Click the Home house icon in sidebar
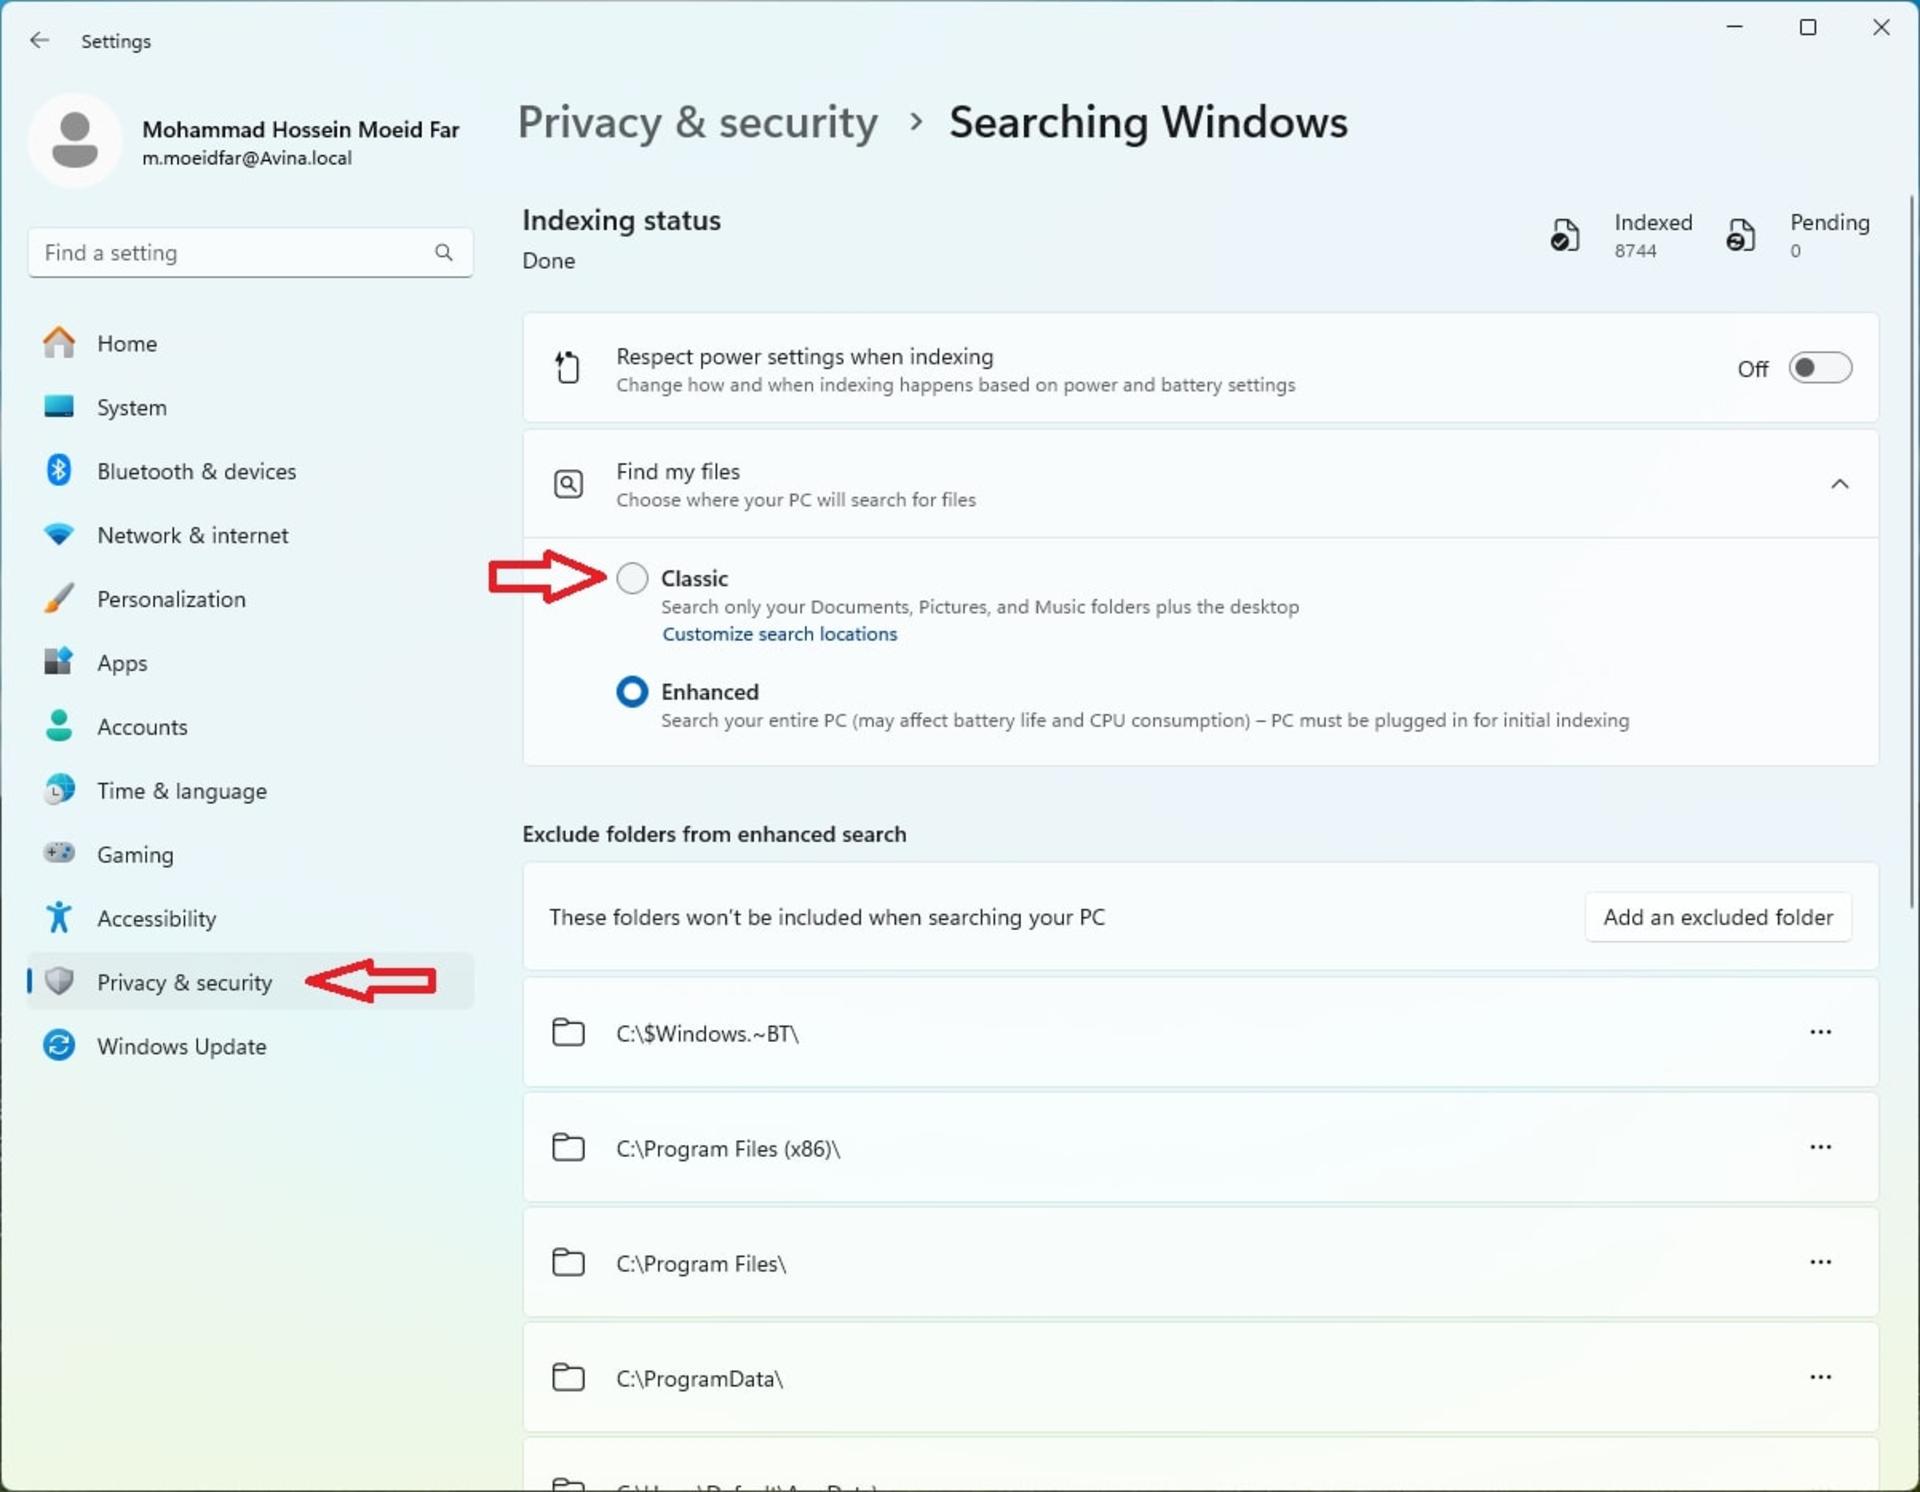 pos(59,343)
